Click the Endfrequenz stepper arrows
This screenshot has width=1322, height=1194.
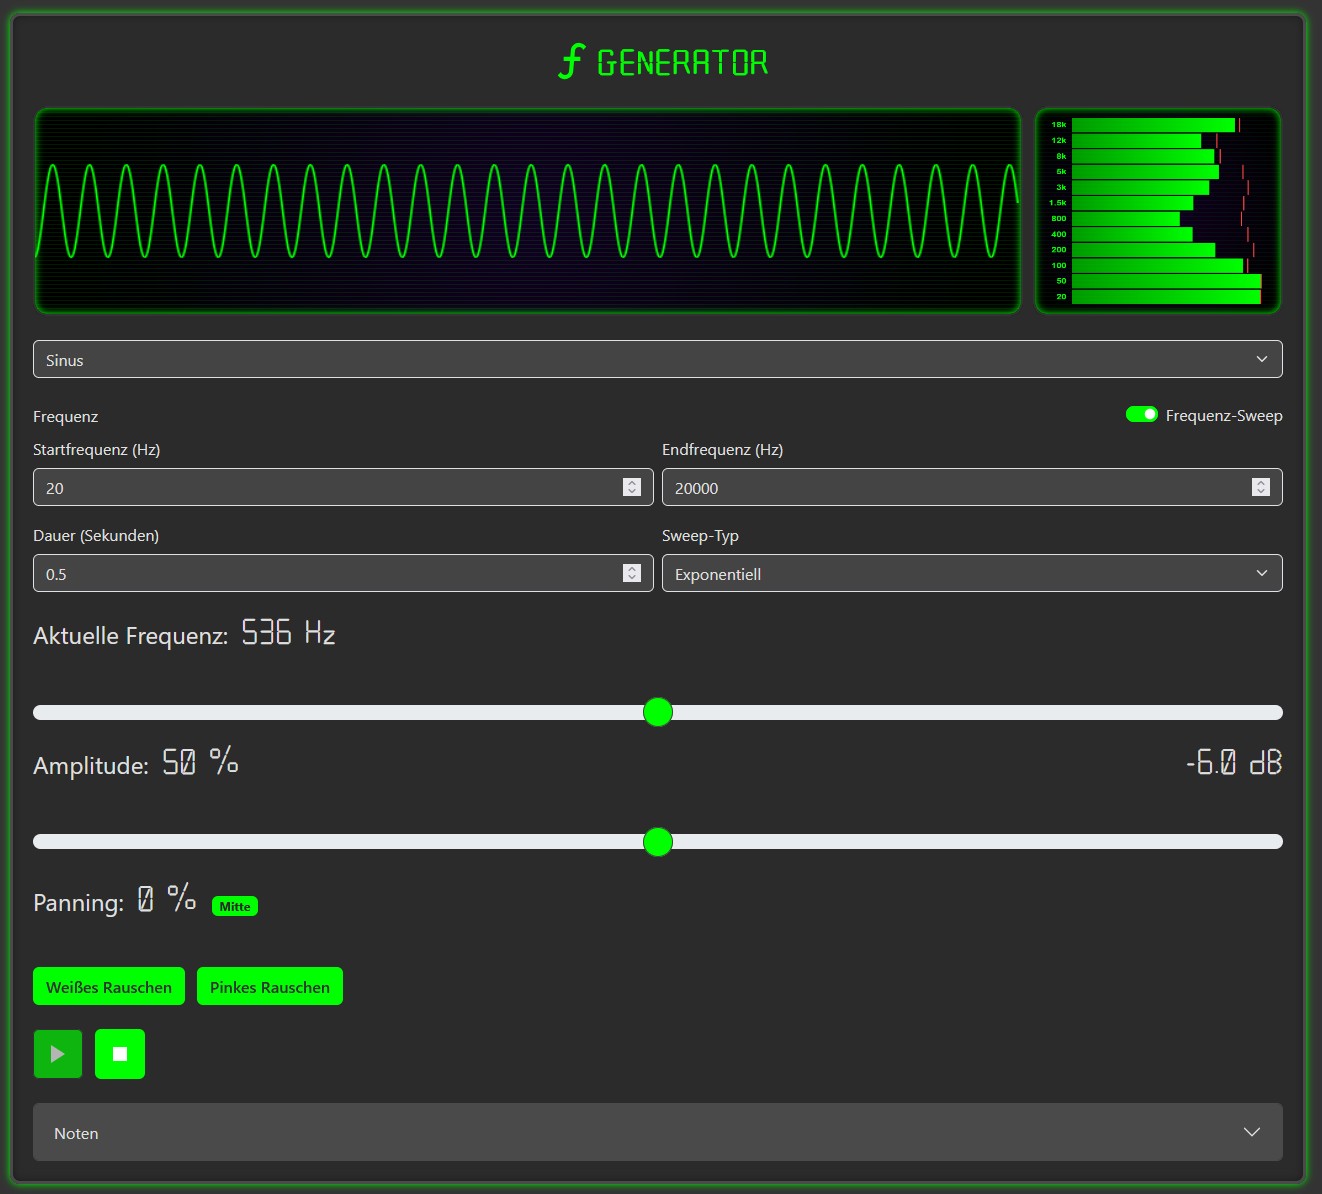[x=1261, y=487]
